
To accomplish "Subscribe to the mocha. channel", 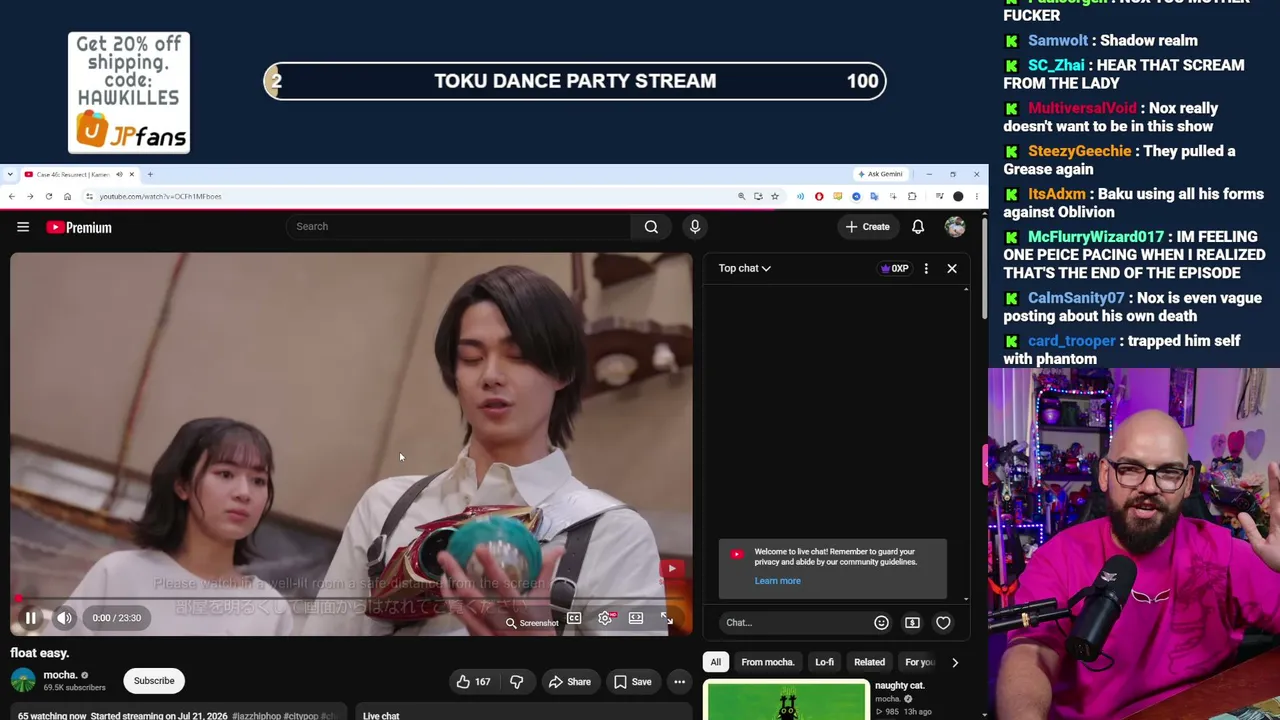I will coord(154,681).
